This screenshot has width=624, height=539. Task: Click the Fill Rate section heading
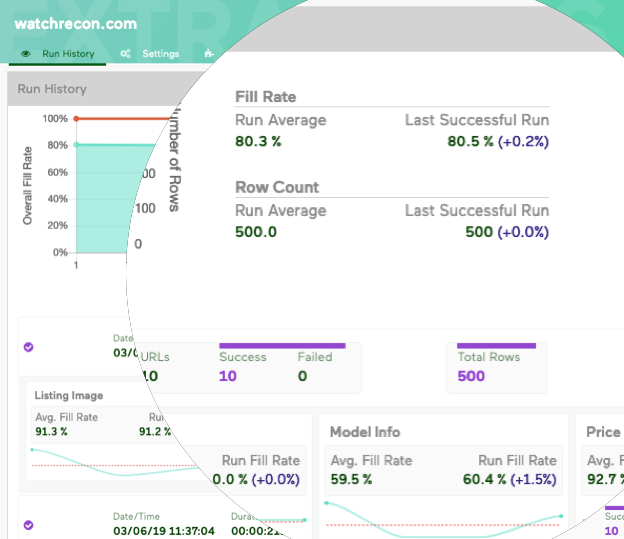[x=265, y=97]
